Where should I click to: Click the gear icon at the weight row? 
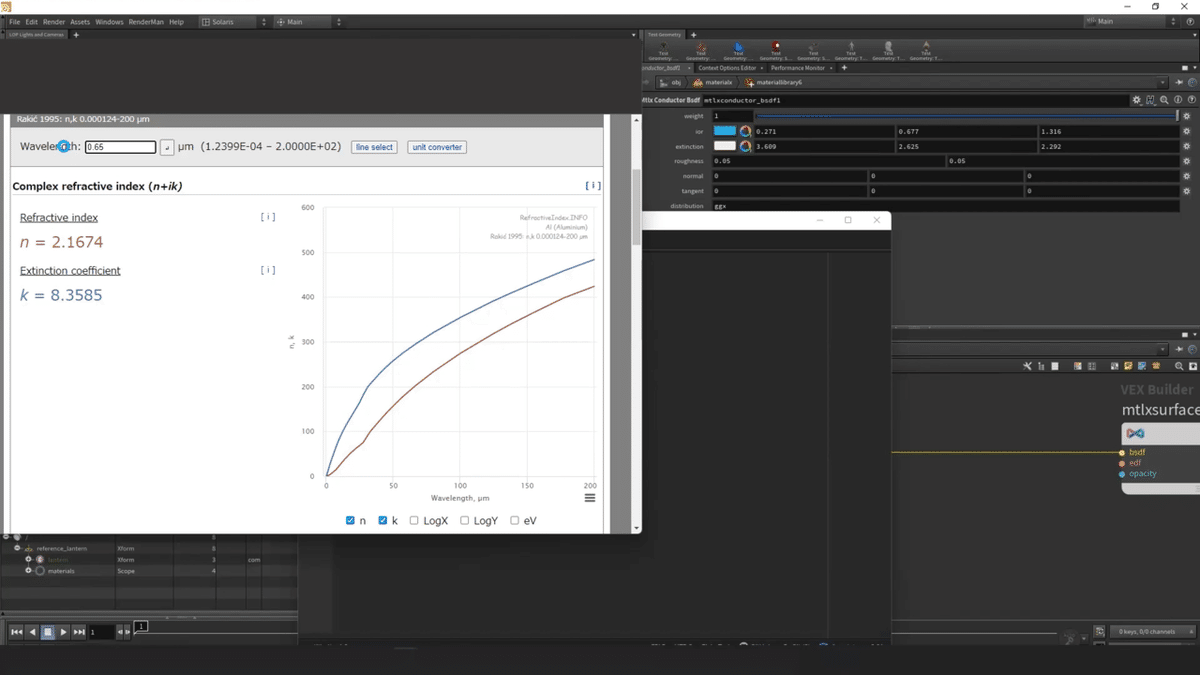click(1187, 116)
